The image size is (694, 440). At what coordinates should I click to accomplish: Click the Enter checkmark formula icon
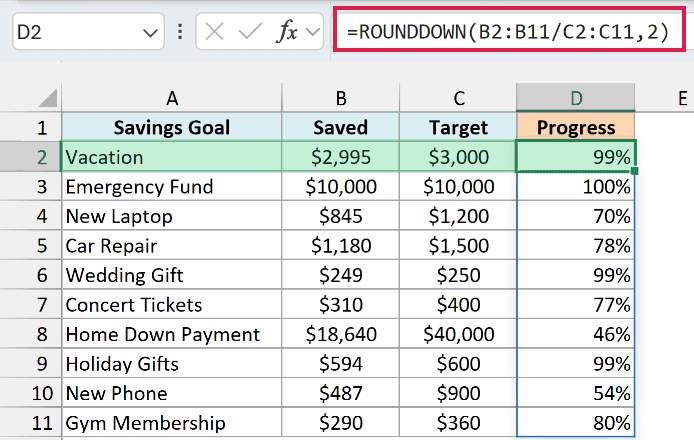click(250, 32)
